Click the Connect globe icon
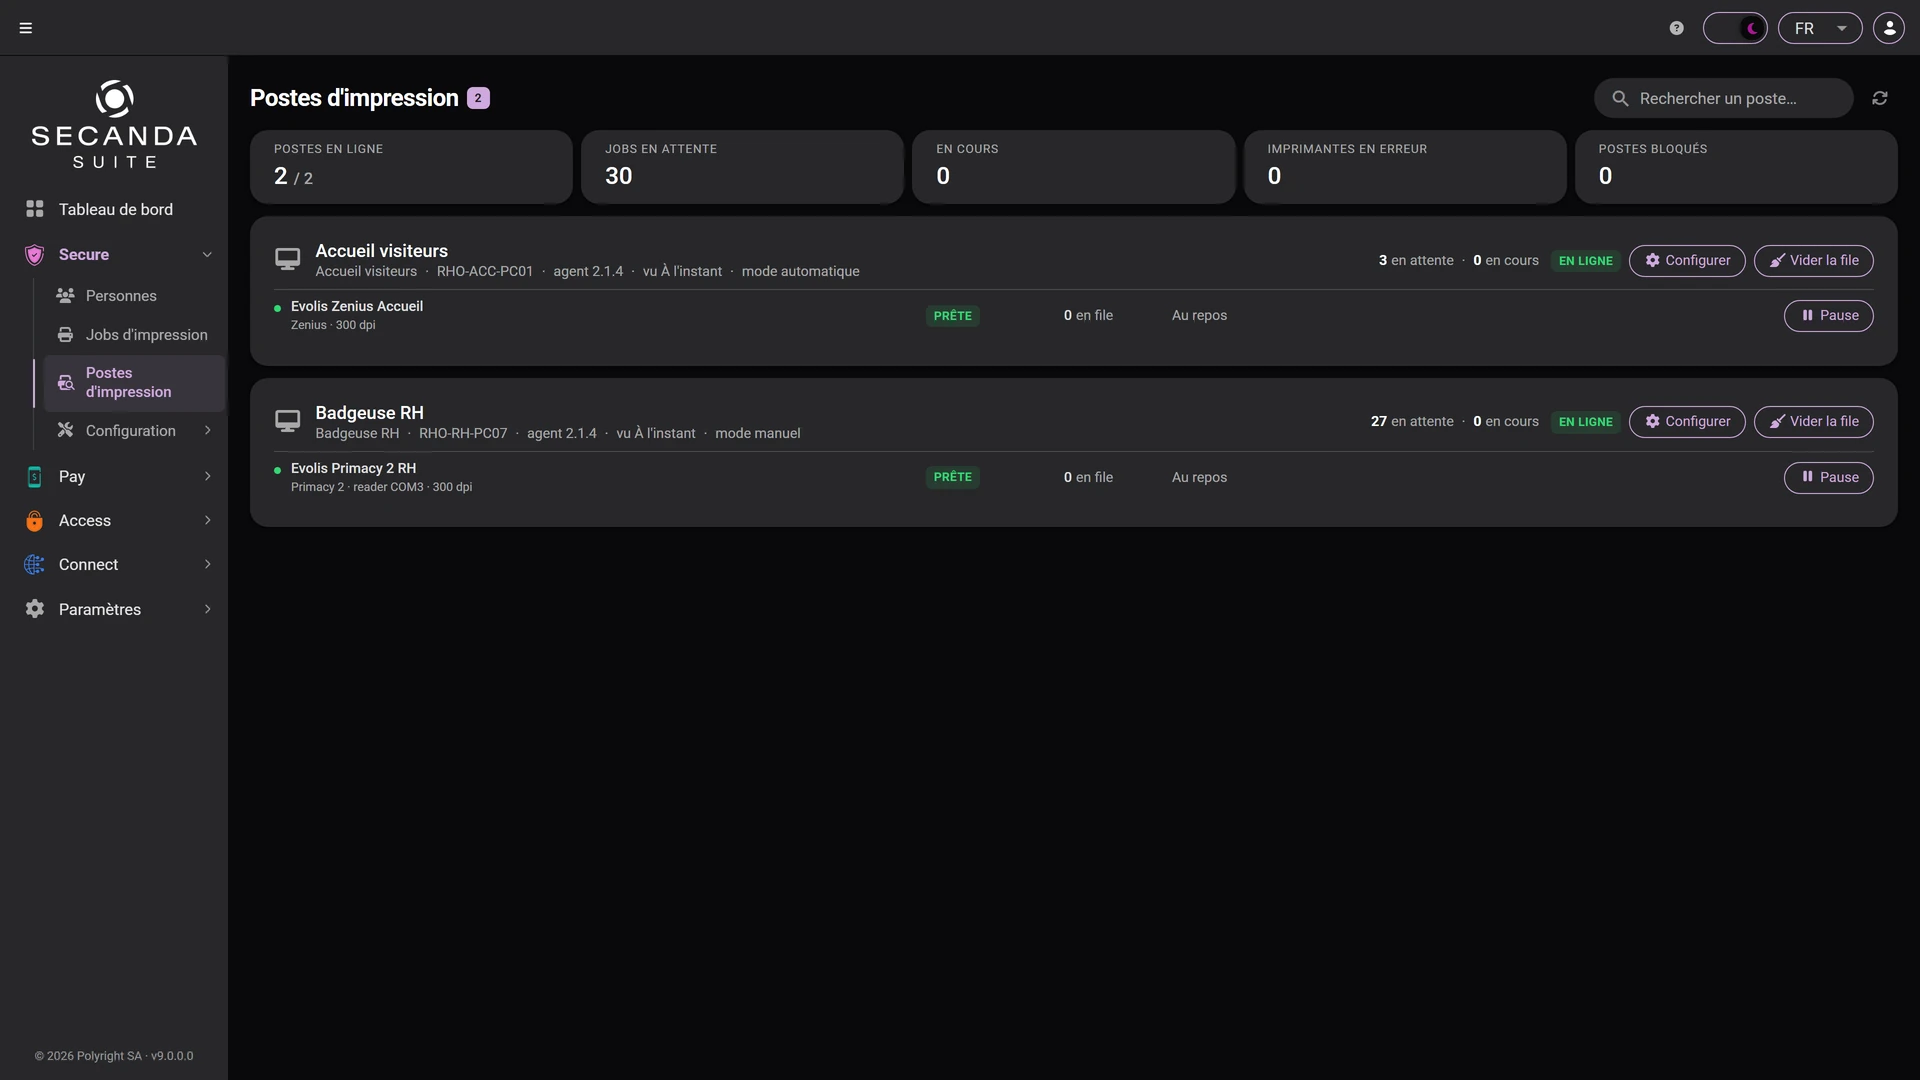This screenshot has height=1080, width=1920. 35,565
